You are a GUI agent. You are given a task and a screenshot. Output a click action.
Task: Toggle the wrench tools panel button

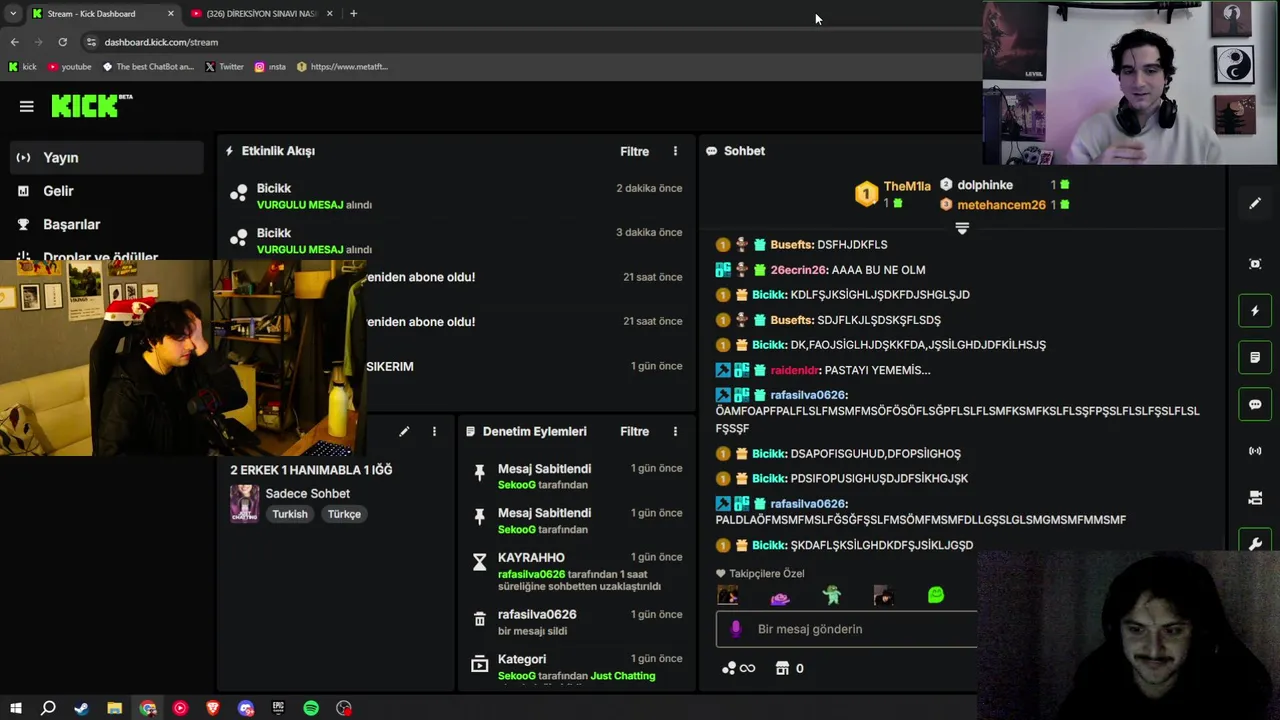(x=1255, y=544)
